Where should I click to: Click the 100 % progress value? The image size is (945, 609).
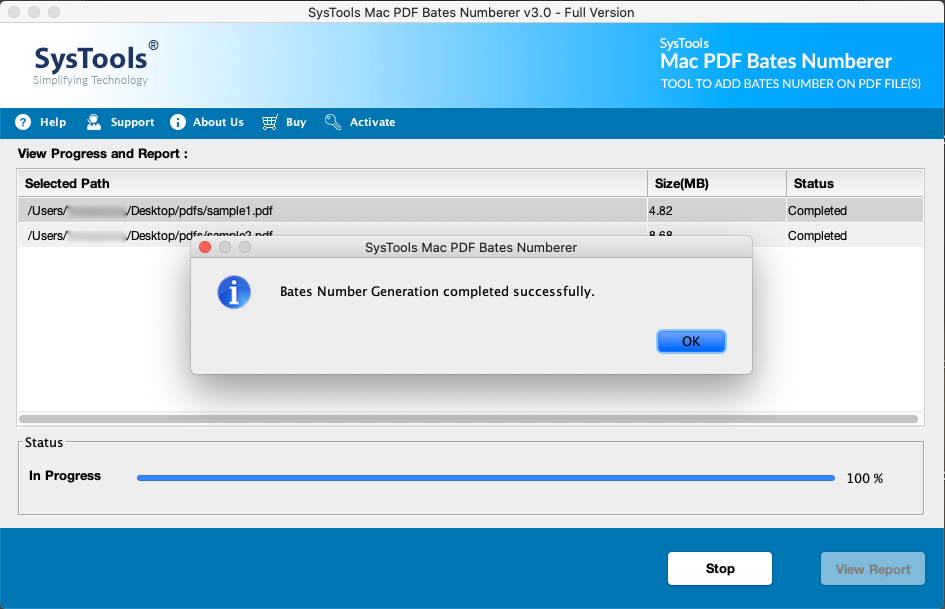[864, 478]
